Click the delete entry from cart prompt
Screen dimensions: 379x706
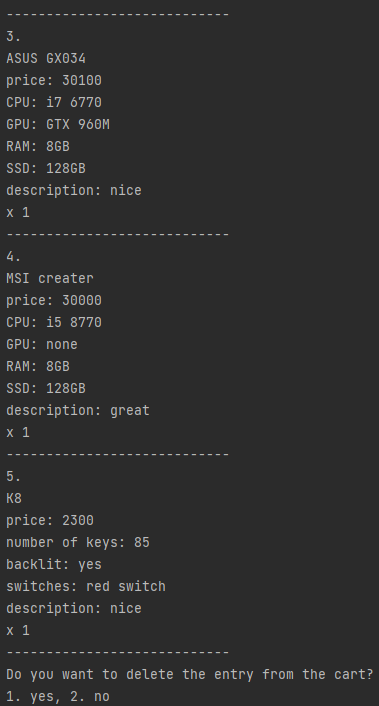(x=190, y=674)
